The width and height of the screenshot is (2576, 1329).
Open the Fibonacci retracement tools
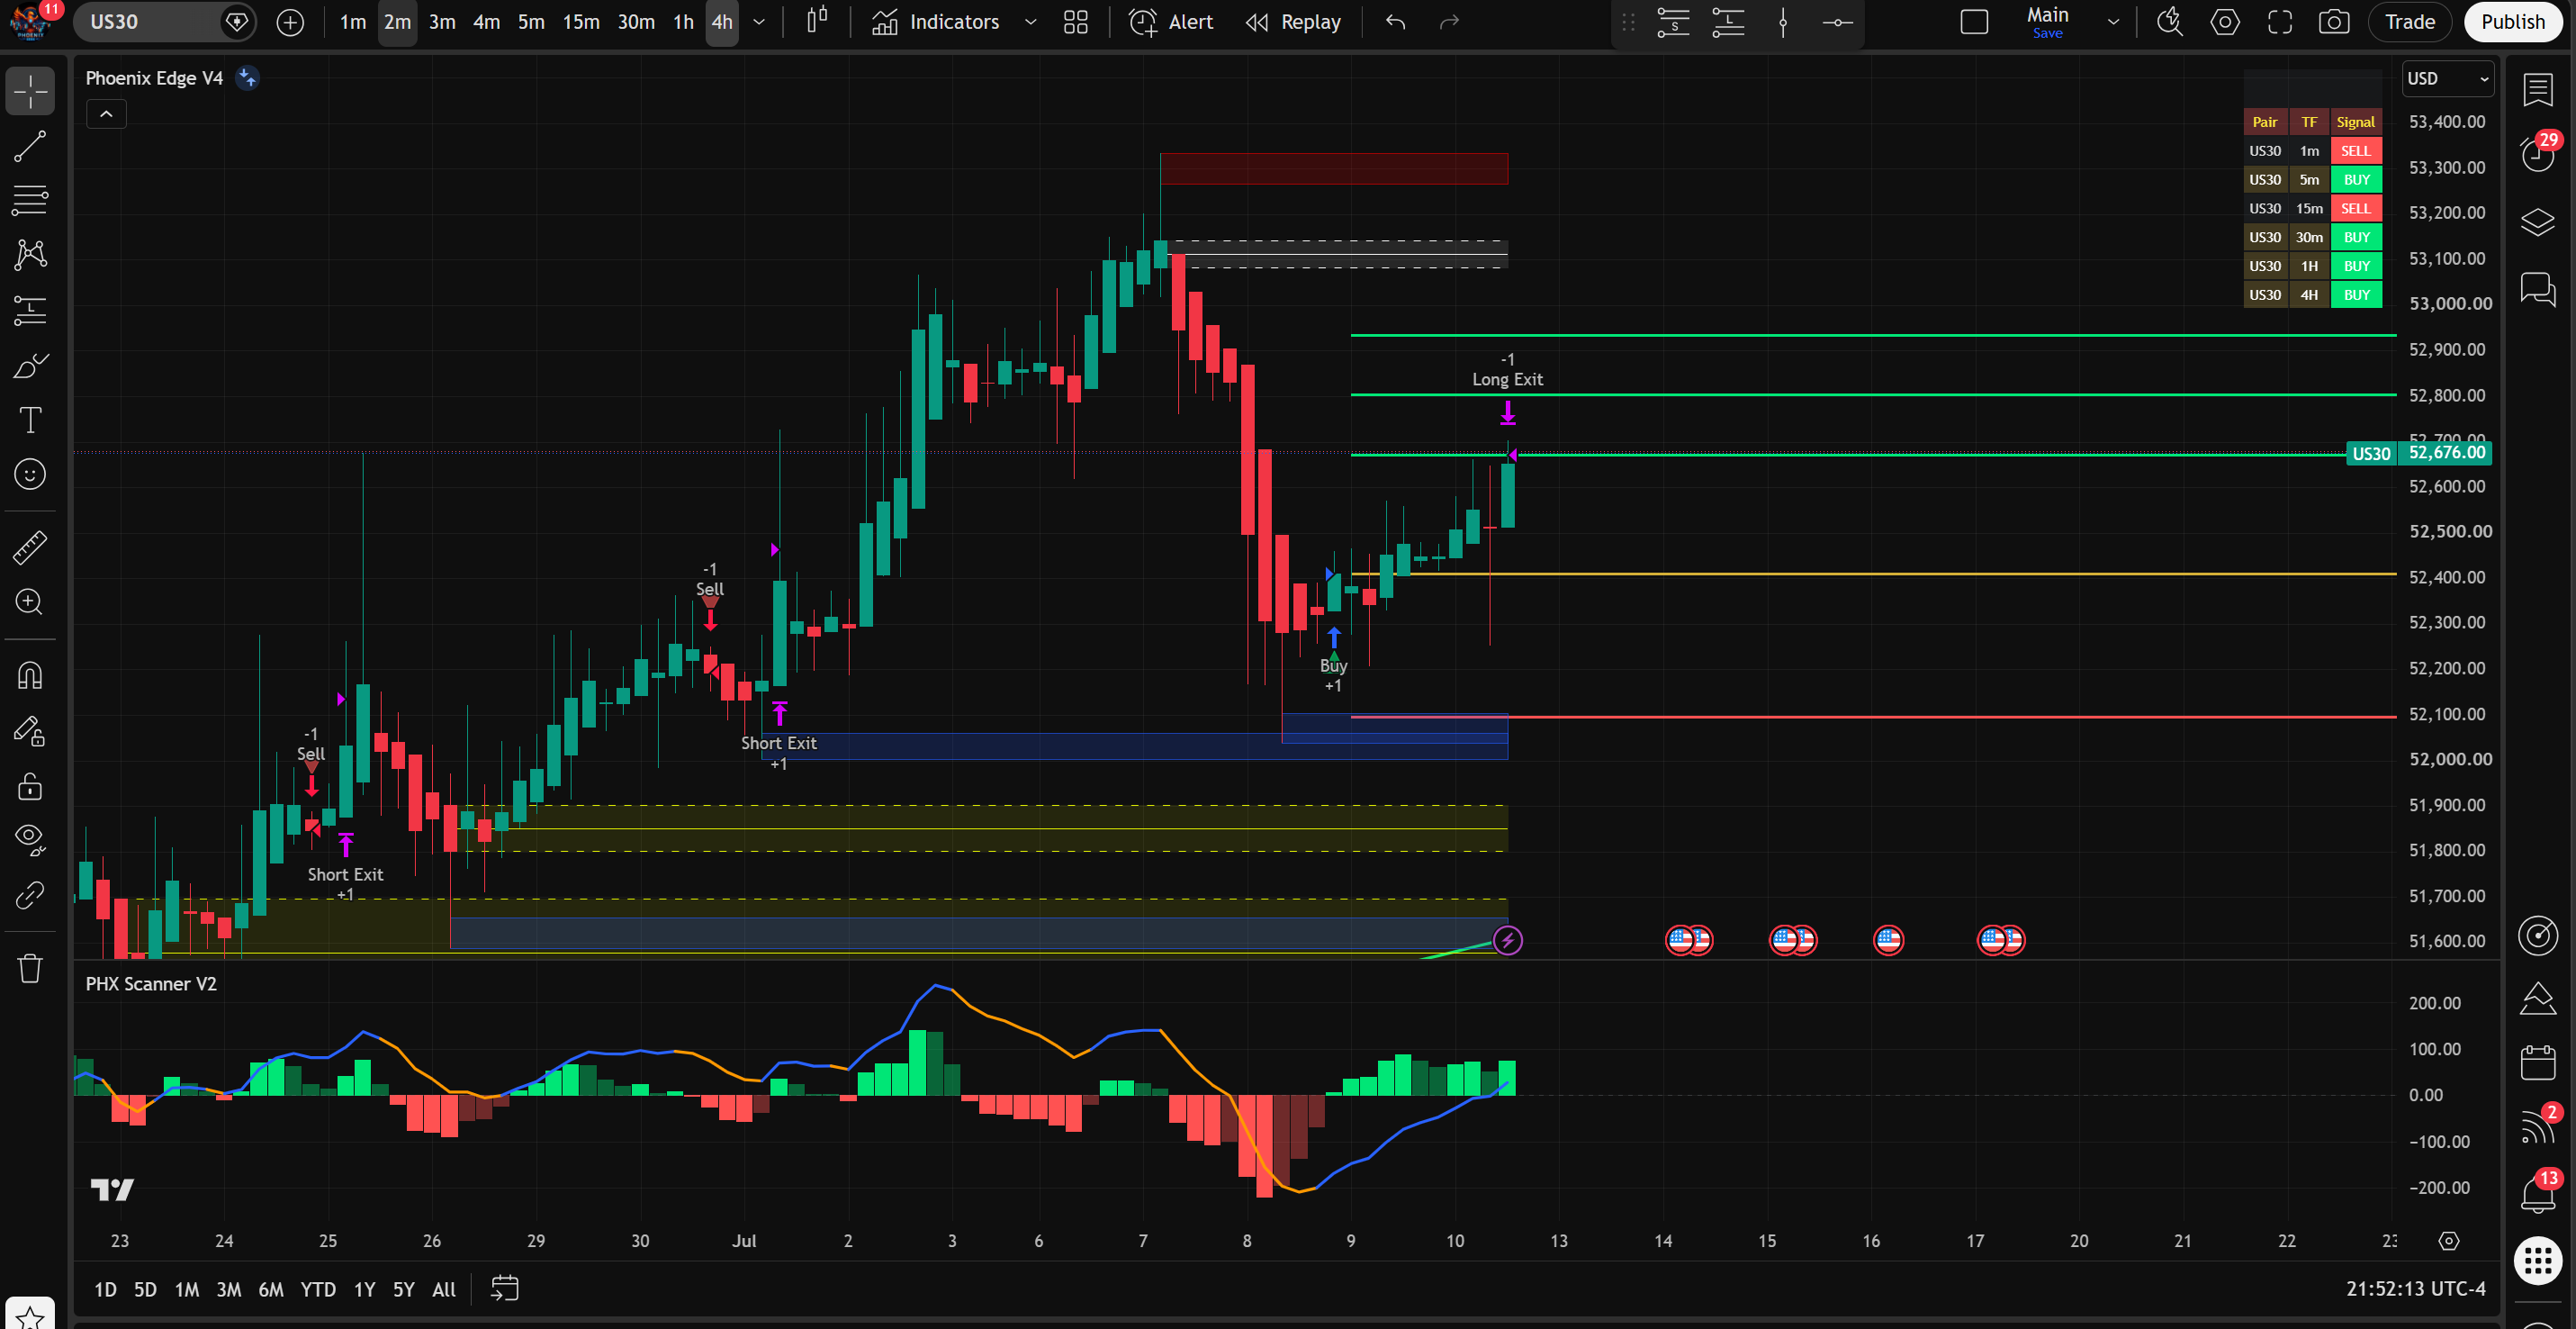click(30, 200)
